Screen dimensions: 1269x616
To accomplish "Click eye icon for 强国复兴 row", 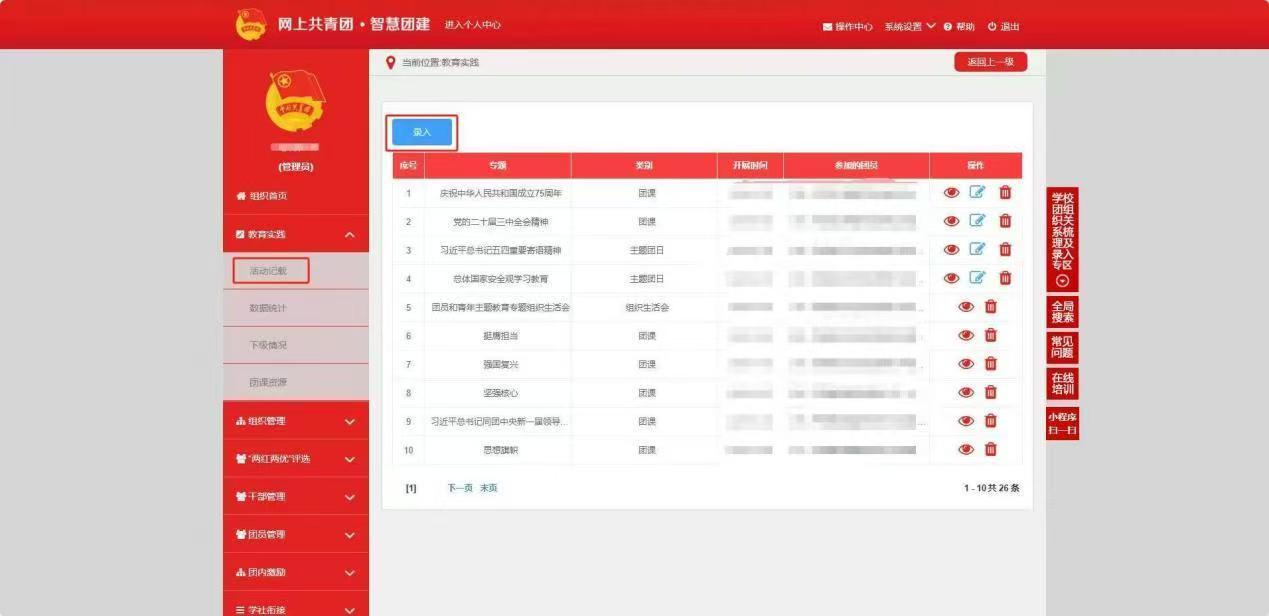I will pos(966,364).
